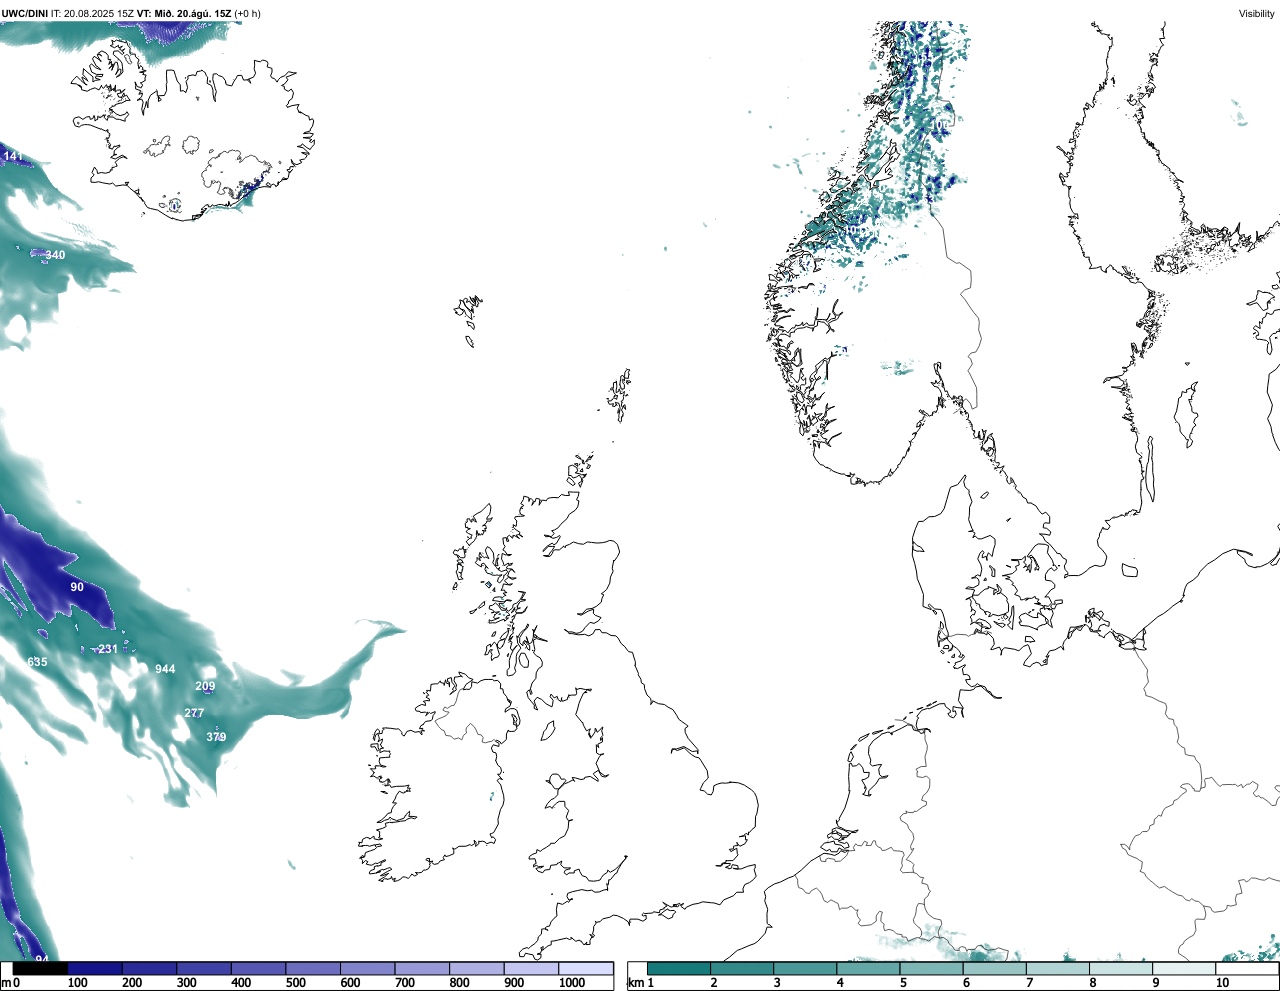Click the '90' value in dark blue fog

tap(77, 587)
